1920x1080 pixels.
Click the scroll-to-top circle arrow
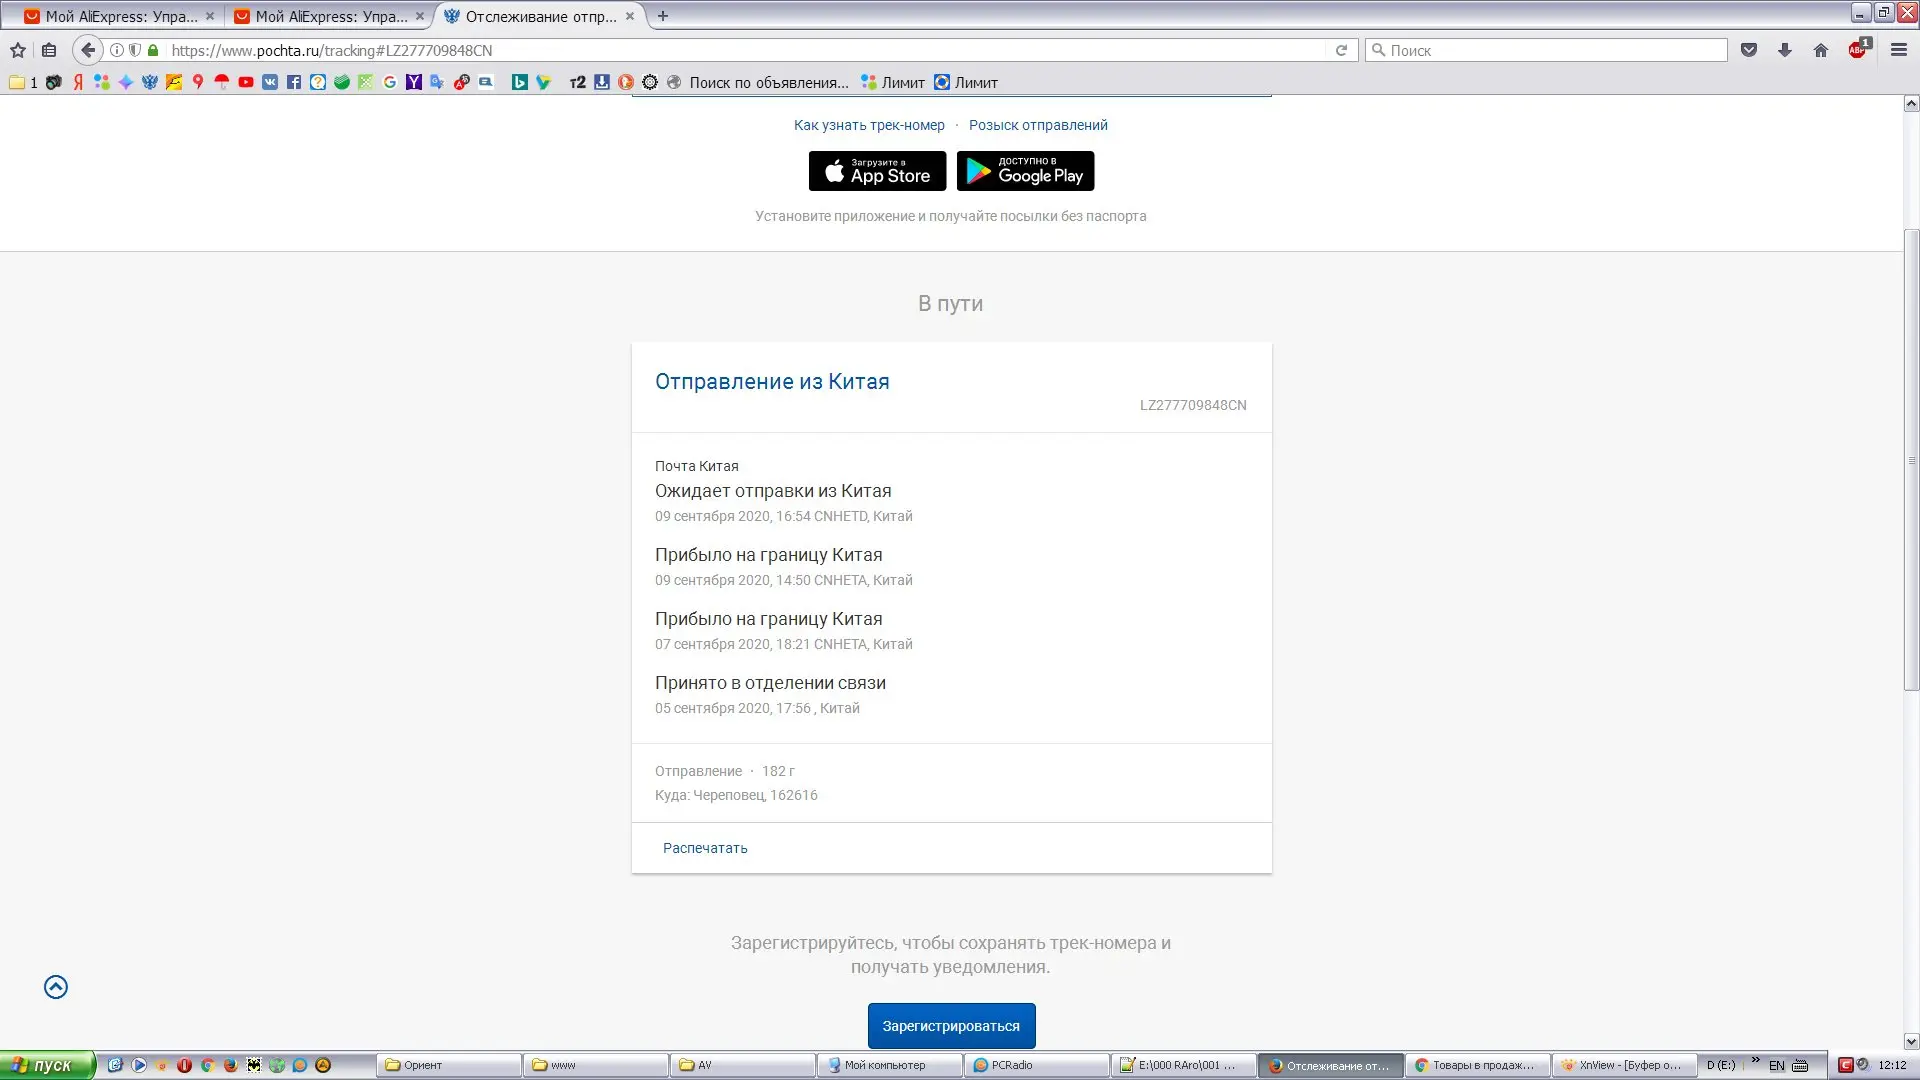(x=56, y=987)
